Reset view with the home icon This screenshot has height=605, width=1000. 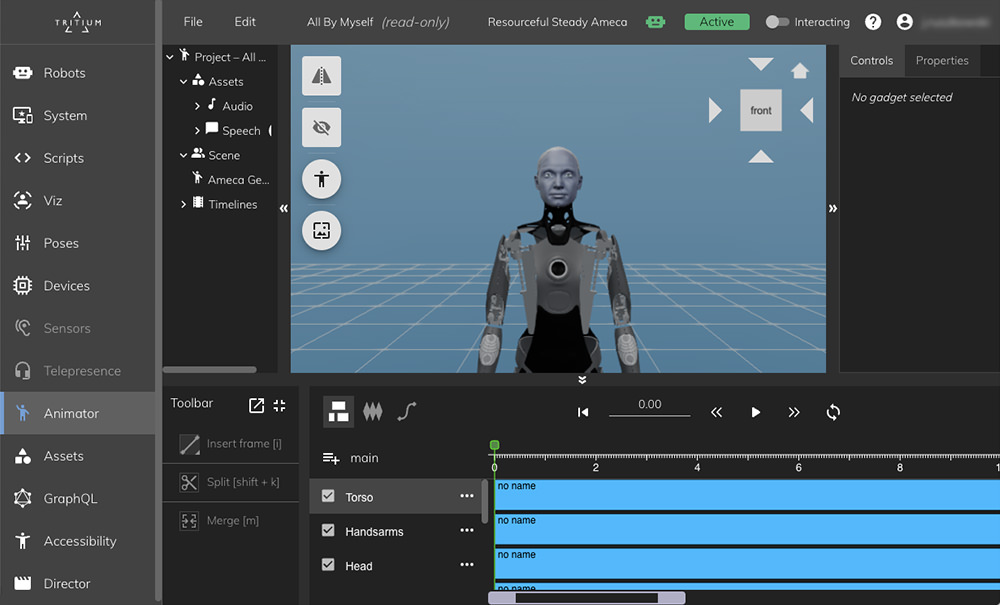tap(800, 71)
